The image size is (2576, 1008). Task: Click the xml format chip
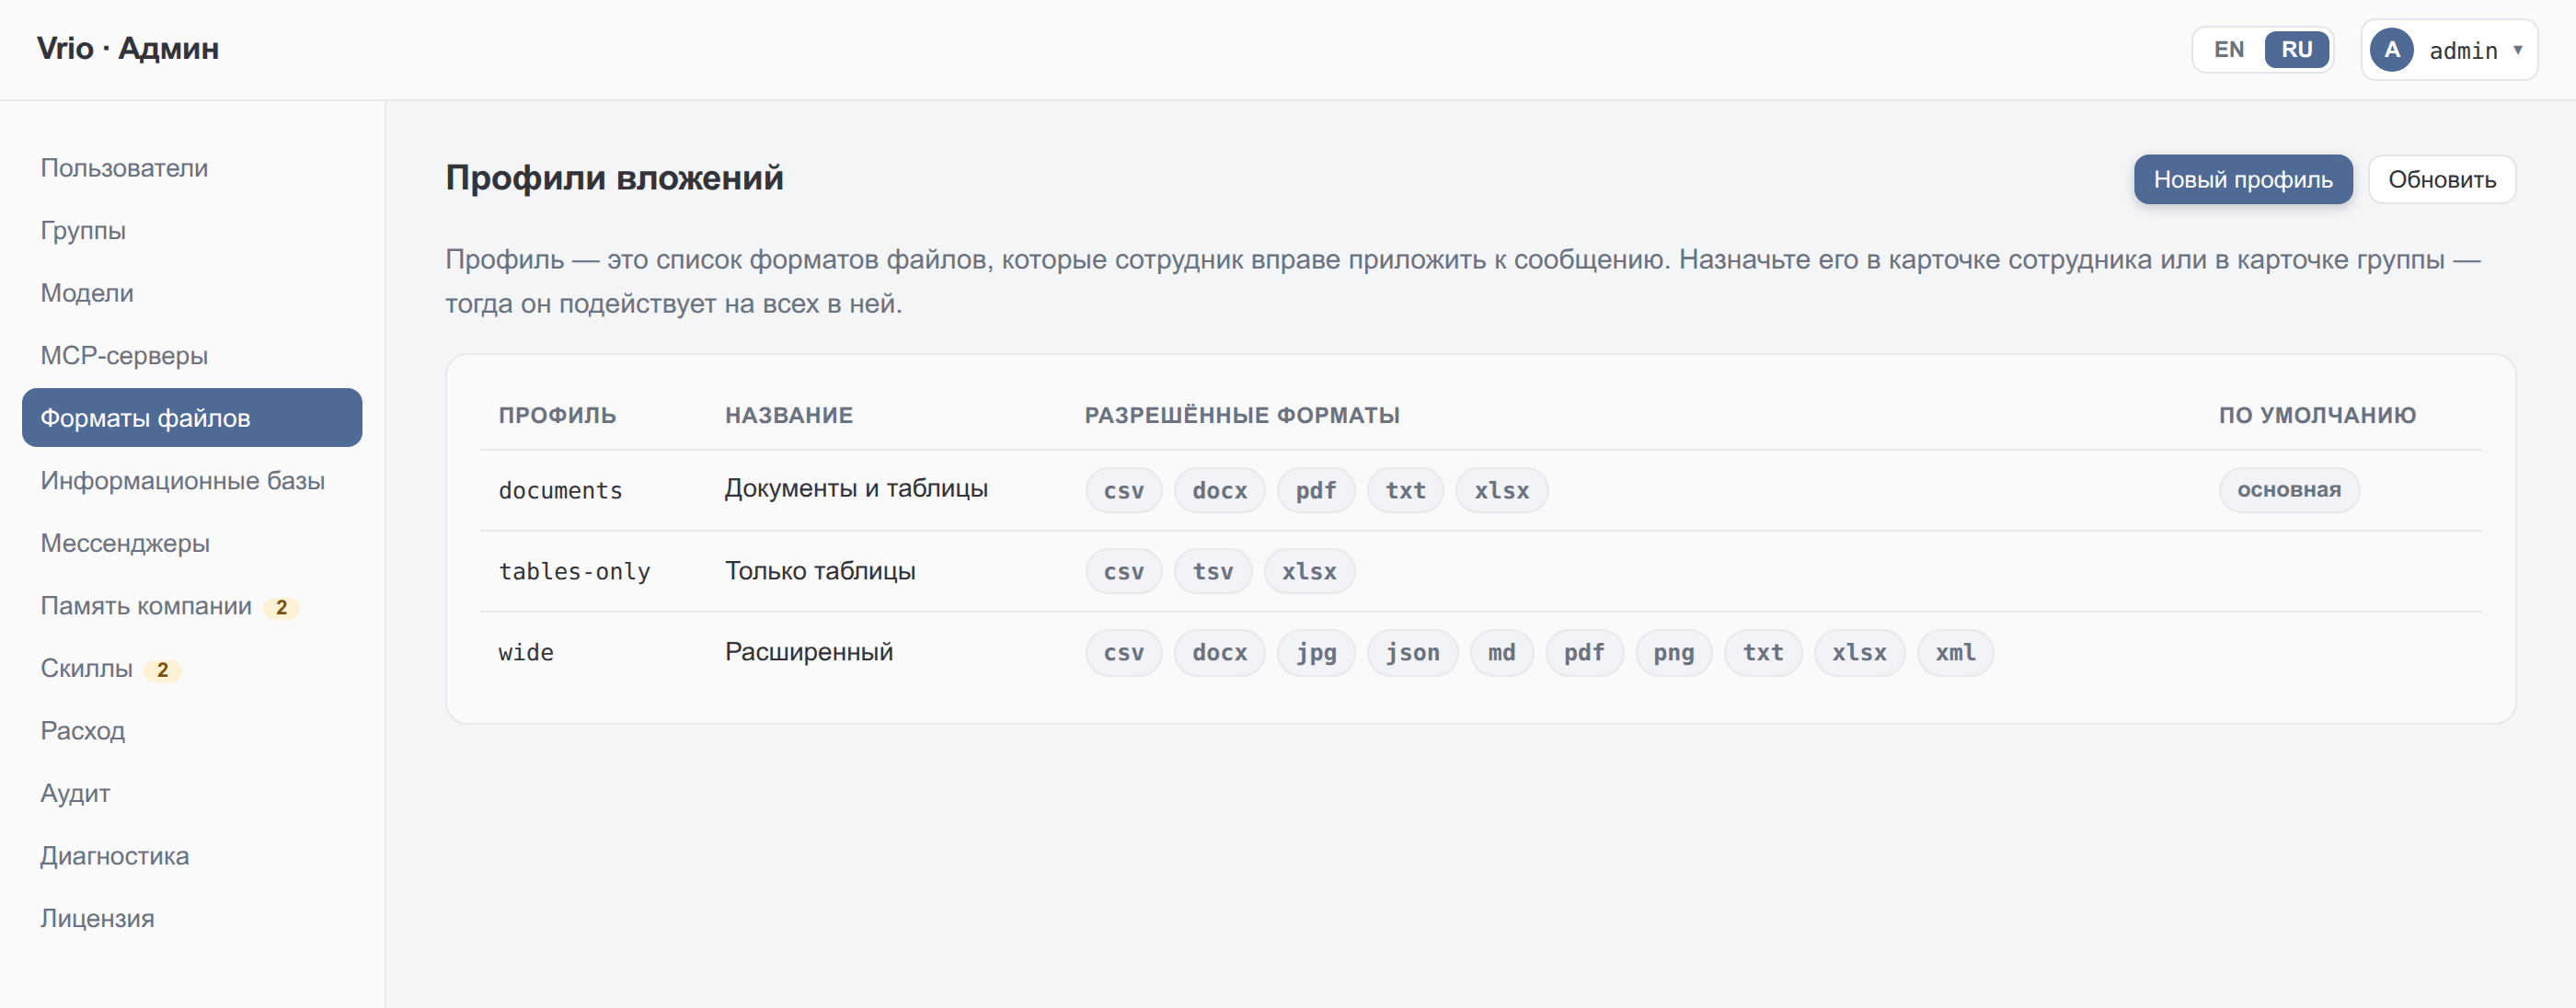[x=1955, y=652]
